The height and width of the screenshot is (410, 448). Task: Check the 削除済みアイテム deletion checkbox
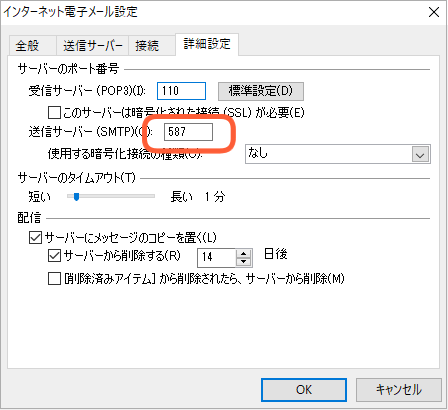click(x=54, y=278)
